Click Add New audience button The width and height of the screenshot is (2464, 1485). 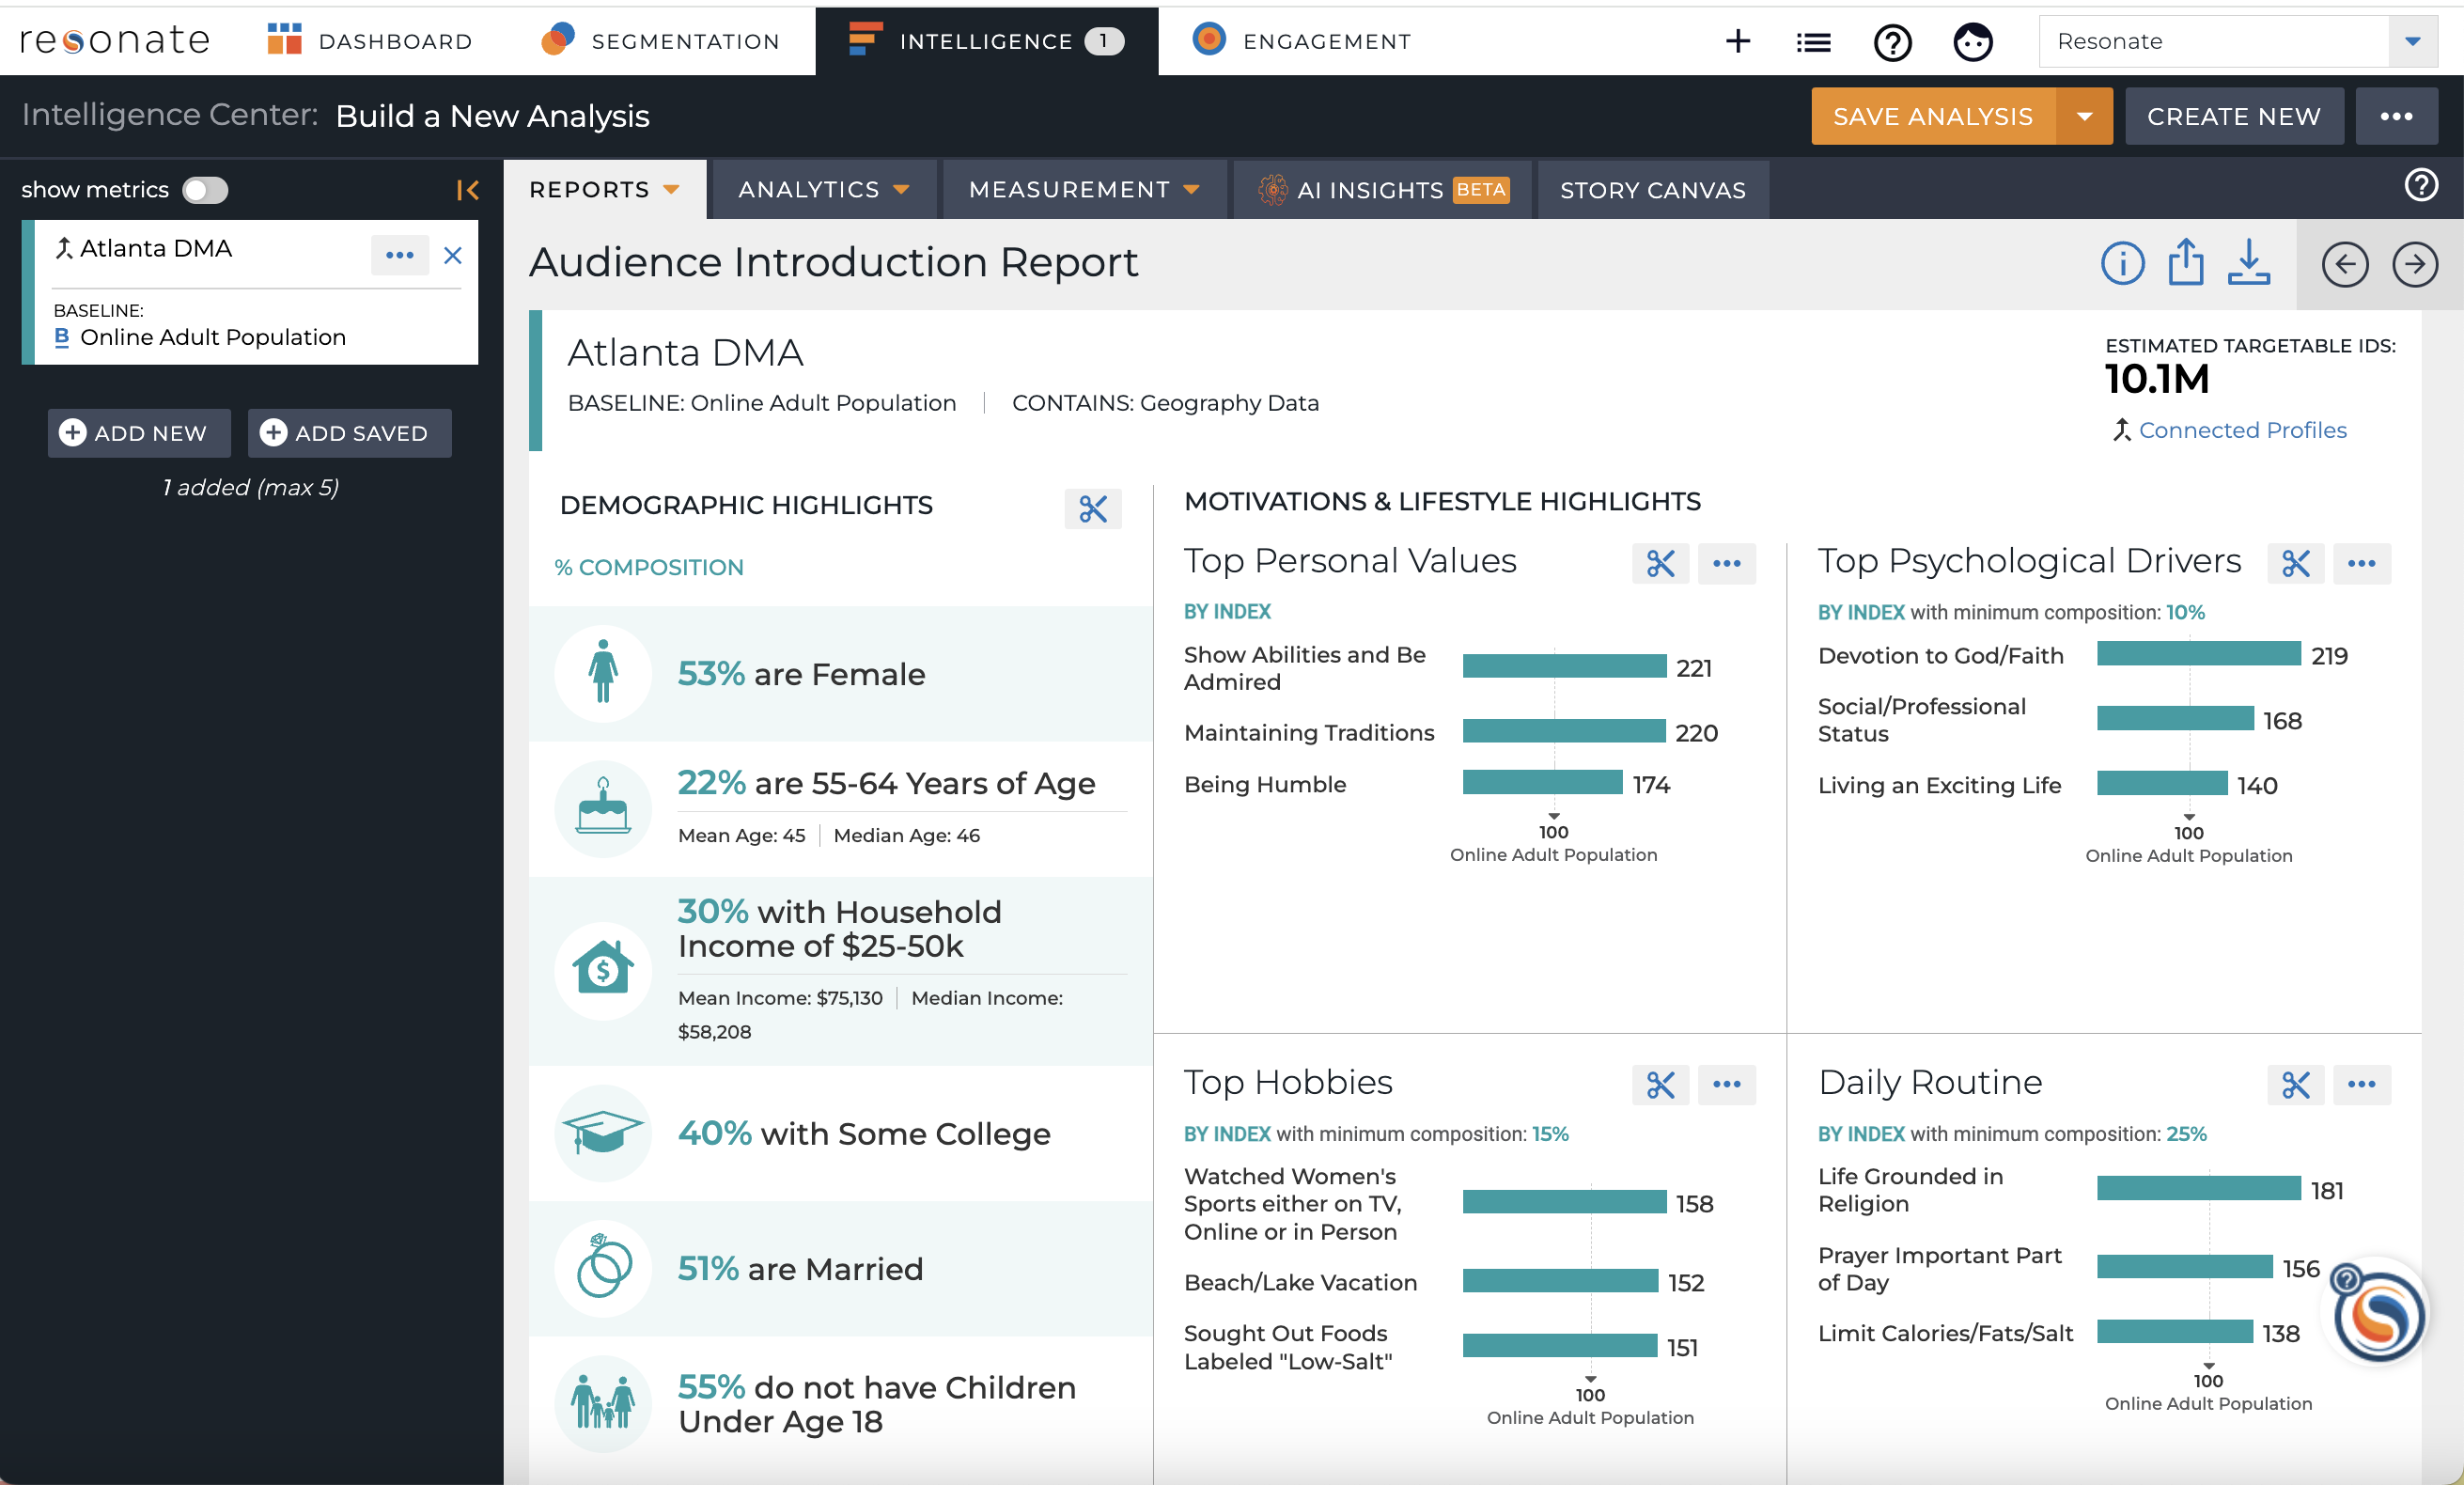tap(139, 433)
